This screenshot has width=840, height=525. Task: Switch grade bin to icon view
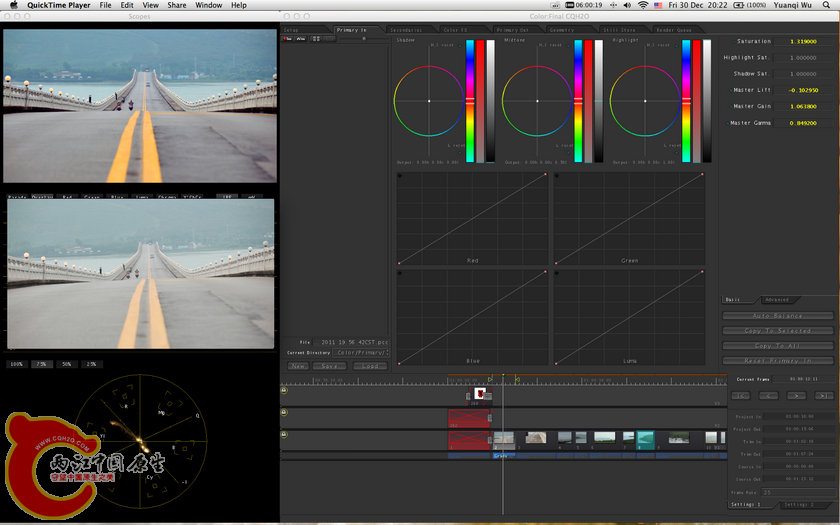[x=316, y=39]
